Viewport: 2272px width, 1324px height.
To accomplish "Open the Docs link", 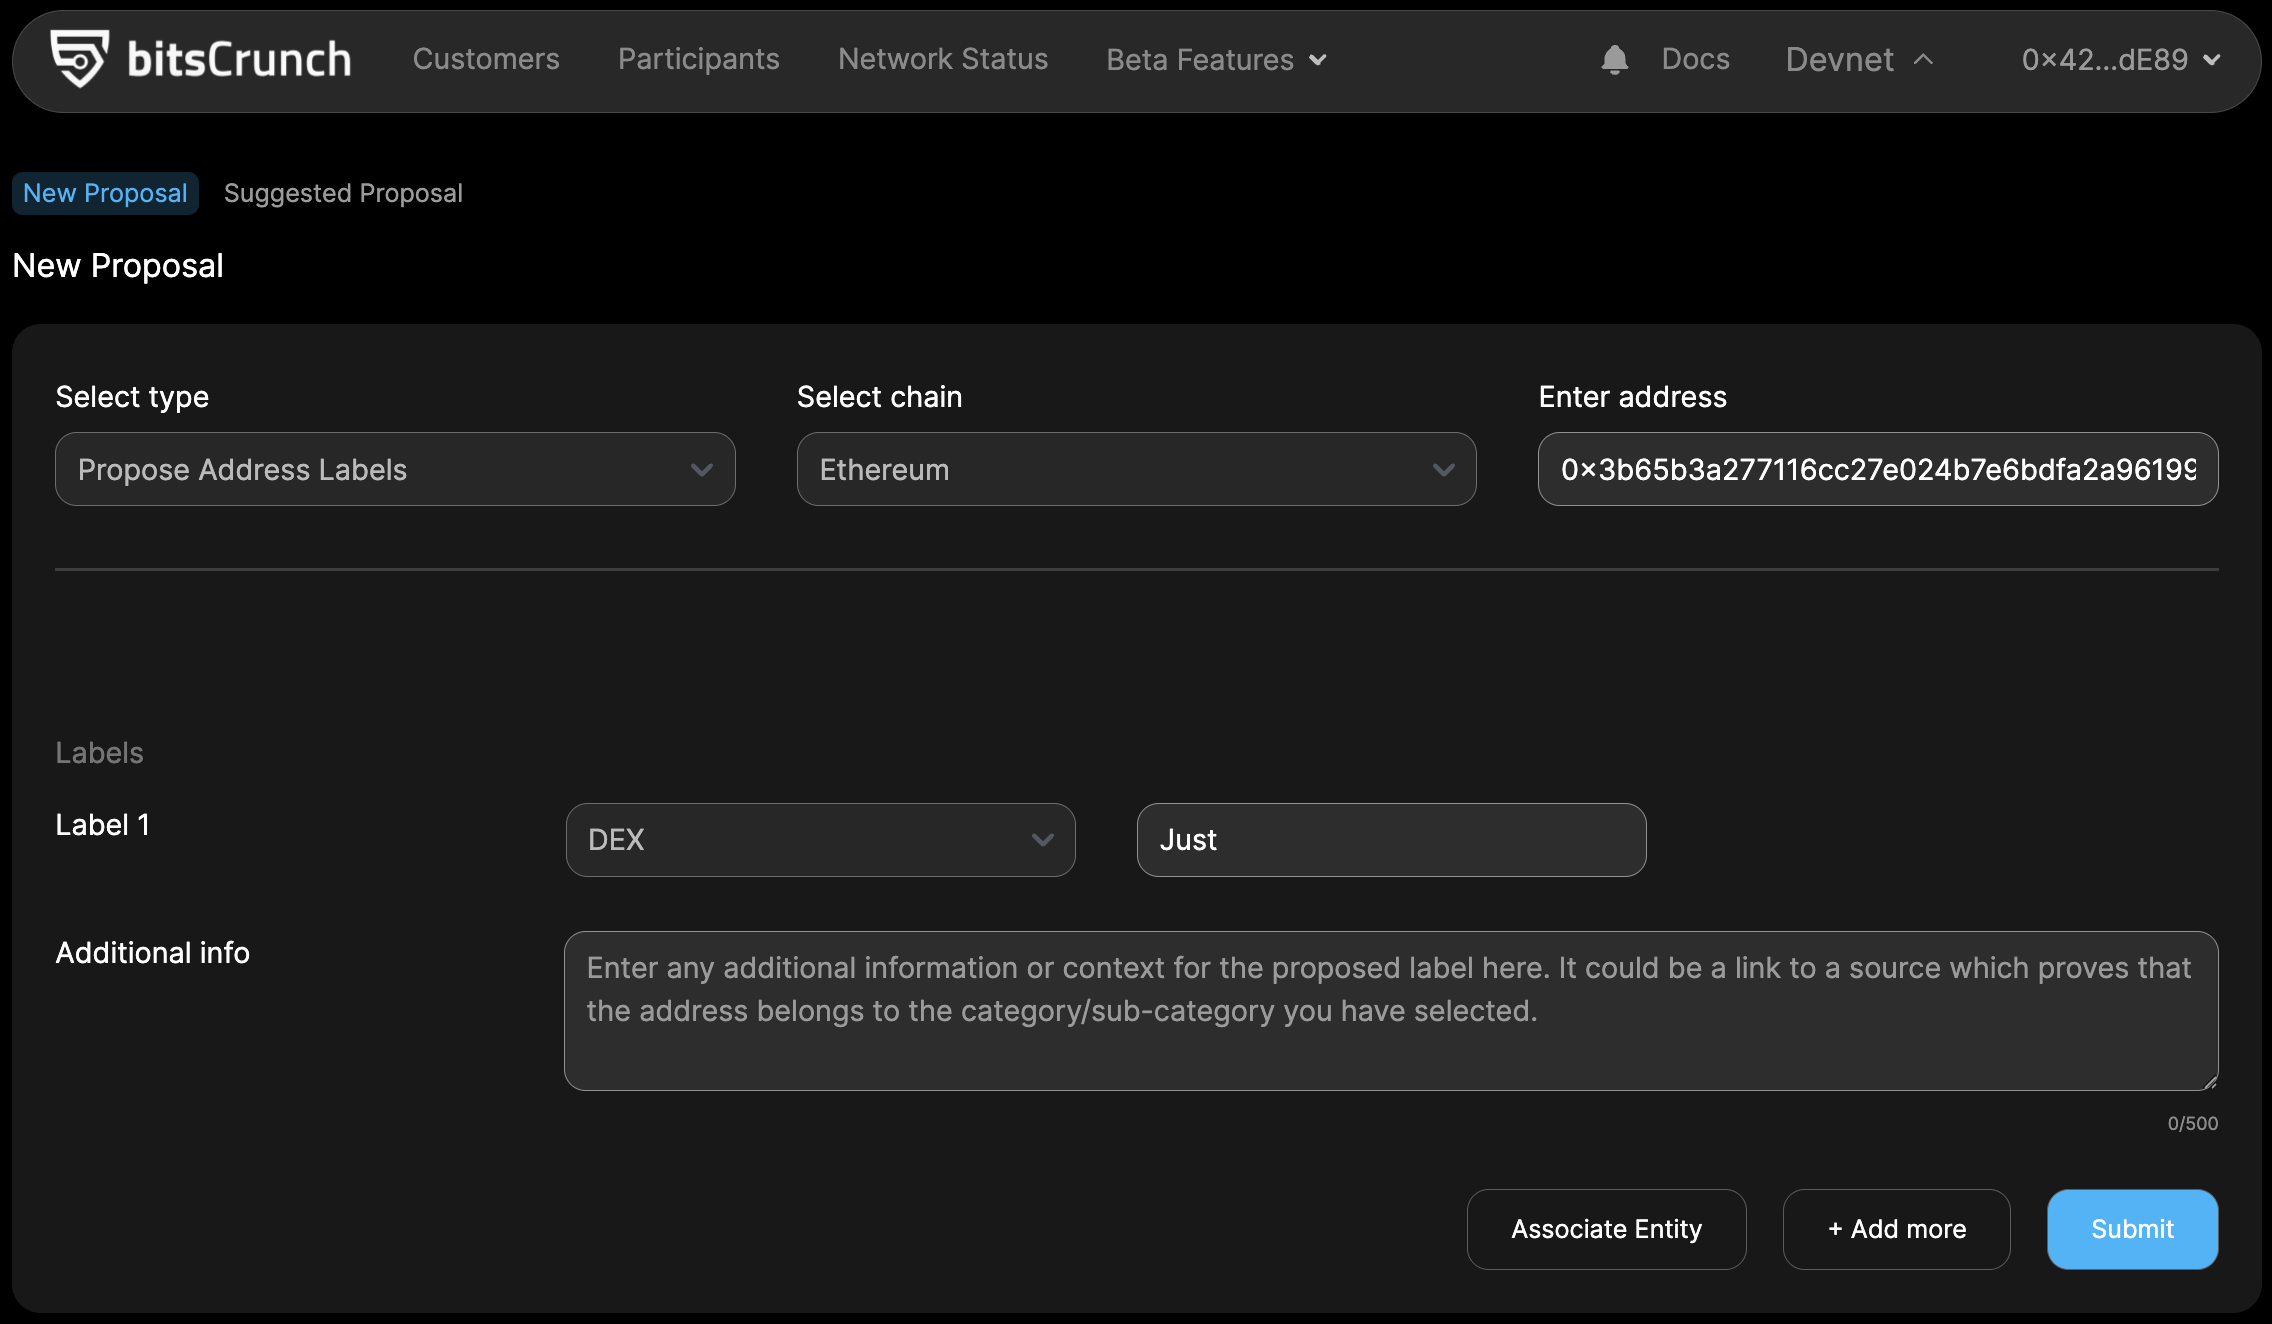I will click(x=1695, y=59).
